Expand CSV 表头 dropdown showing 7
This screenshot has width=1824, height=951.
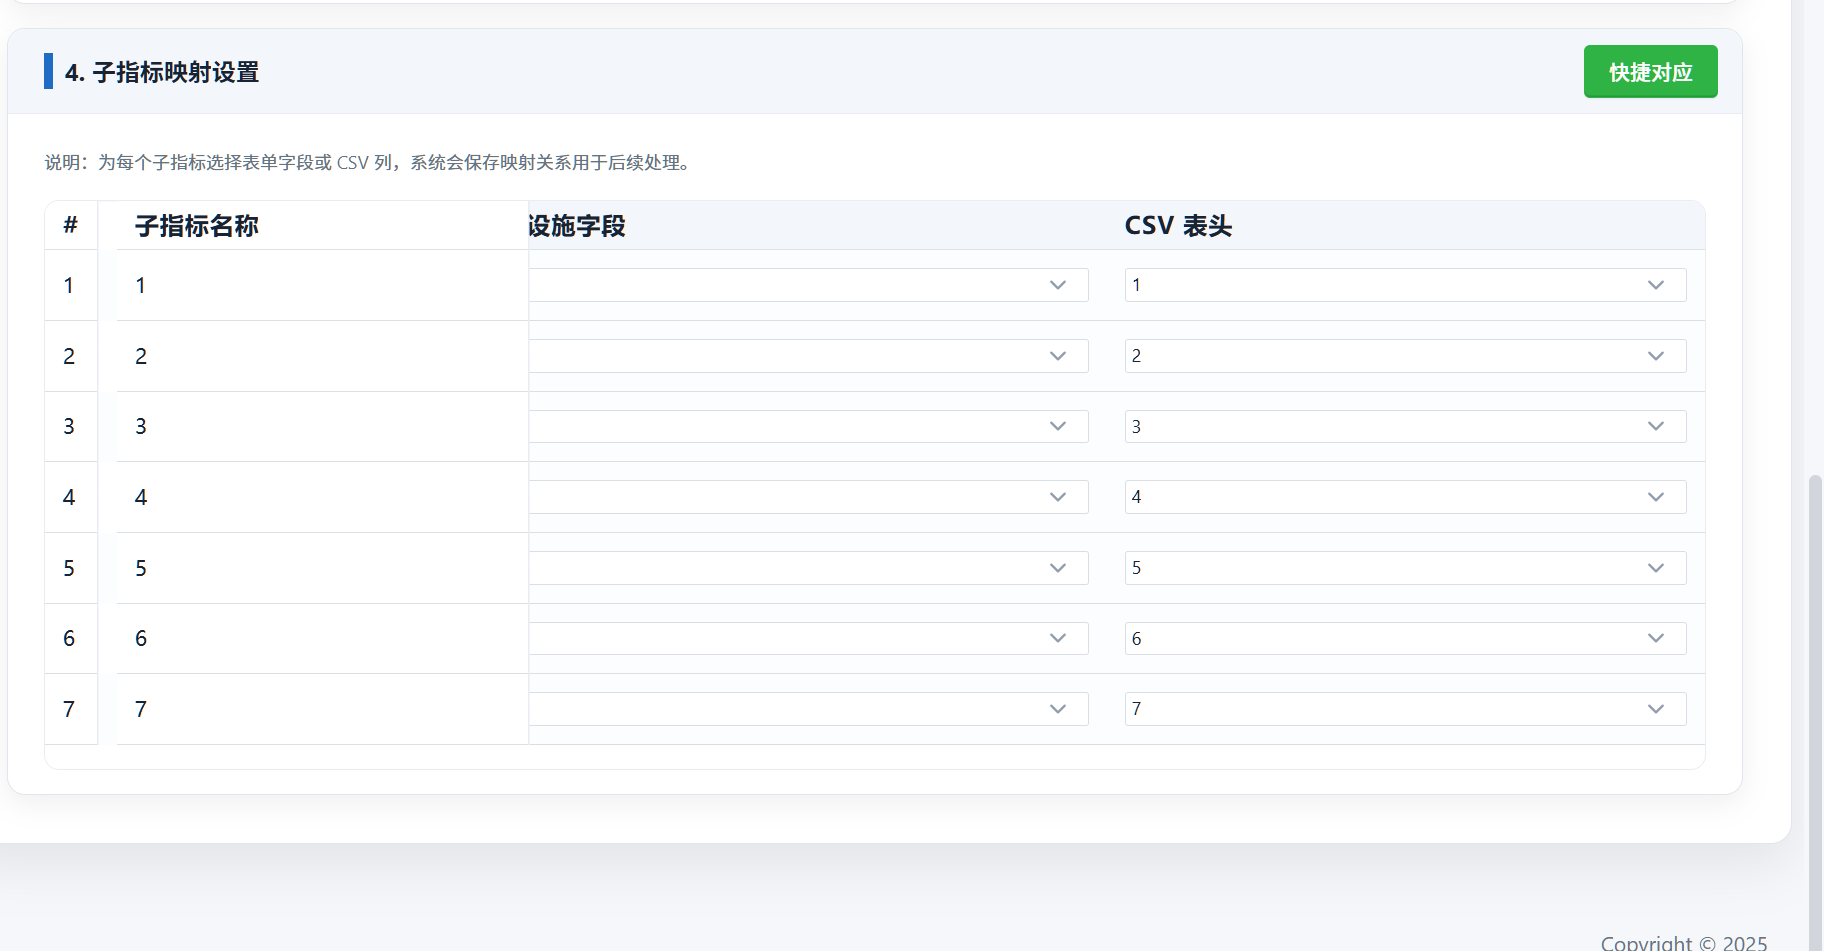point(1405,709)
